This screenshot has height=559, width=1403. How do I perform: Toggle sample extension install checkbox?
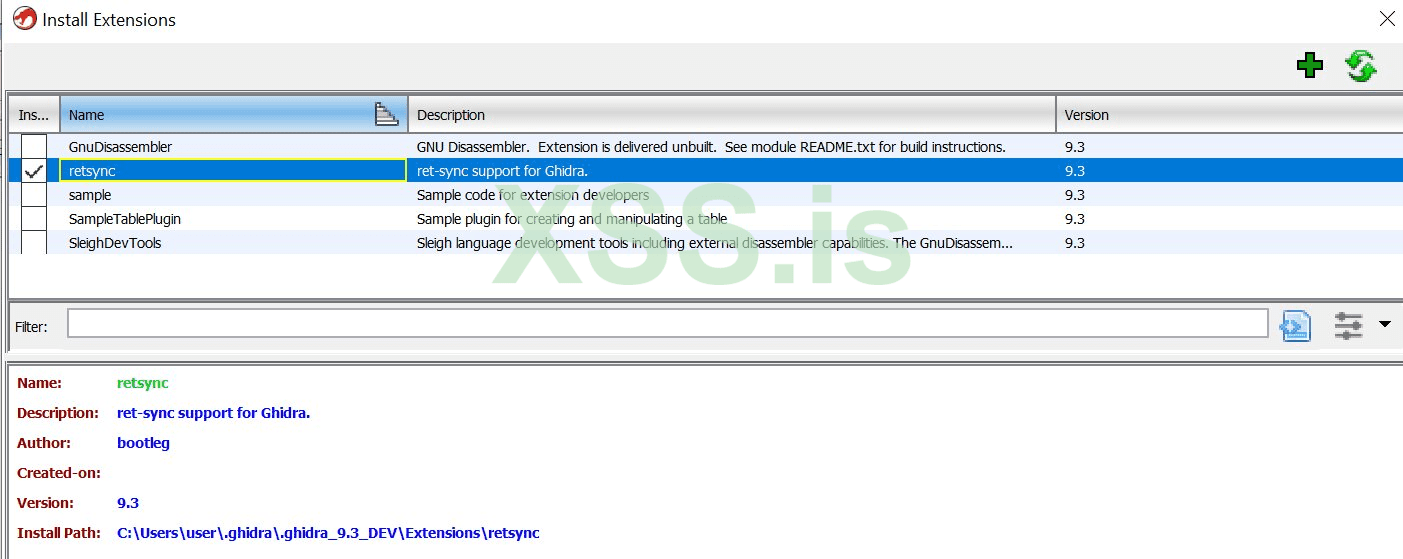(34, 195)
